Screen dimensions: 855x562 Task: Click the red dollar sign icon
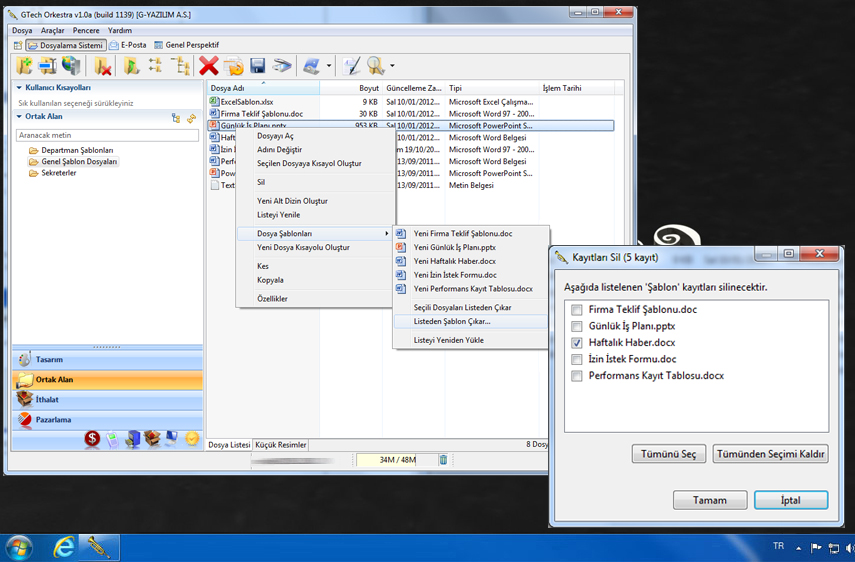pyautogui.click(x=92, y=438)
